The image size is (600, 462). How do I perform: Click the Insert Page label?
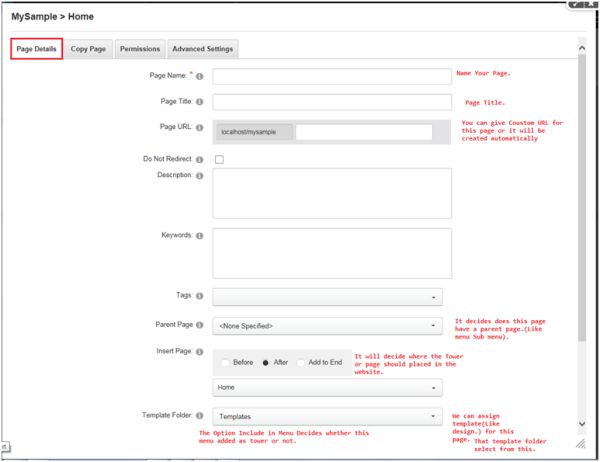tap(174, 351)
